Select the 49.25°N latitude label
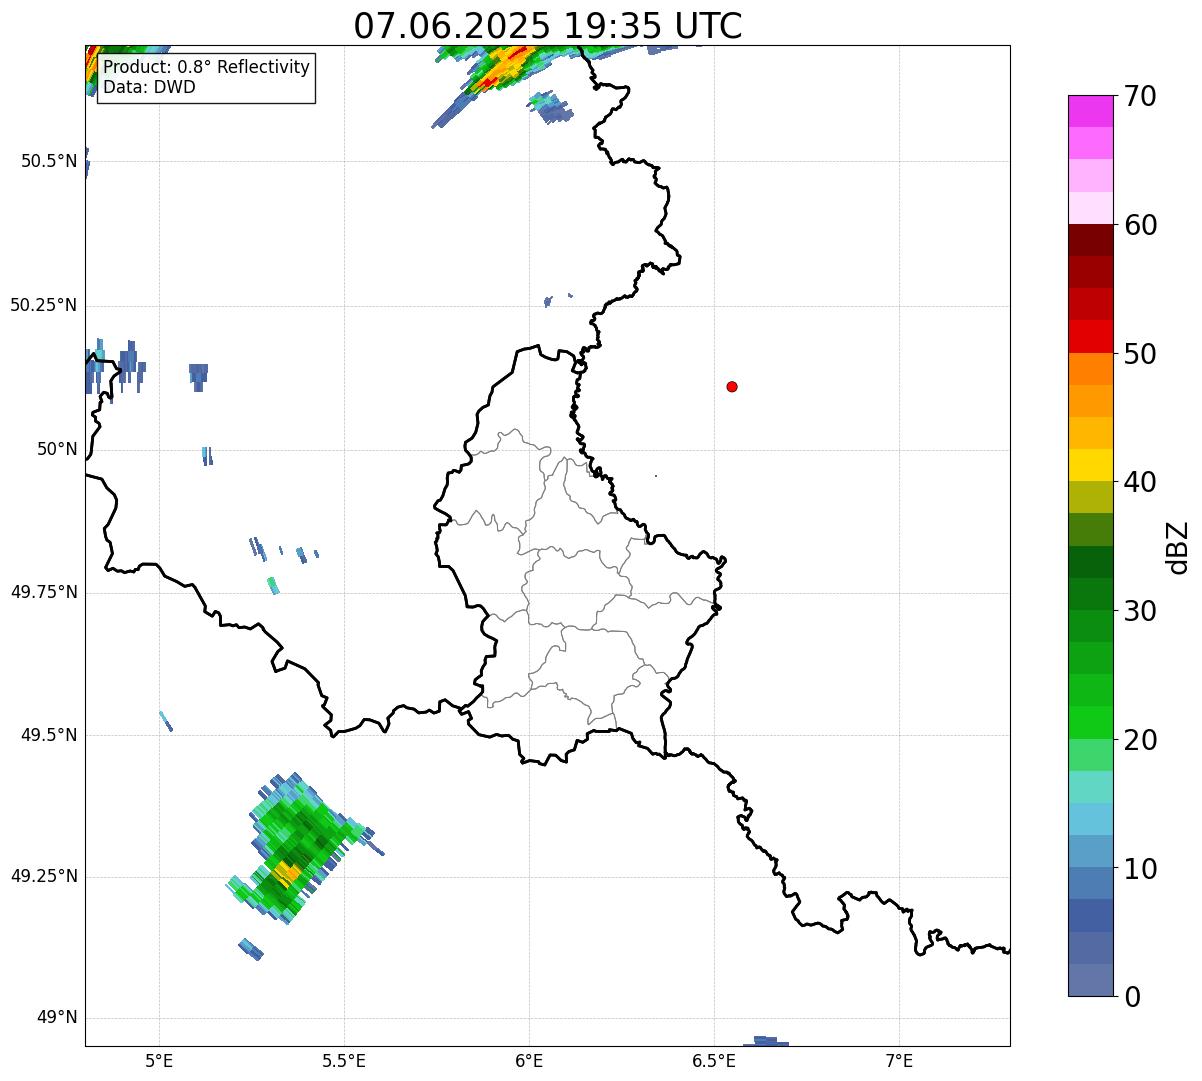Image resolution: width=1202 pixels, height=1081 pixels. point(44,876)
